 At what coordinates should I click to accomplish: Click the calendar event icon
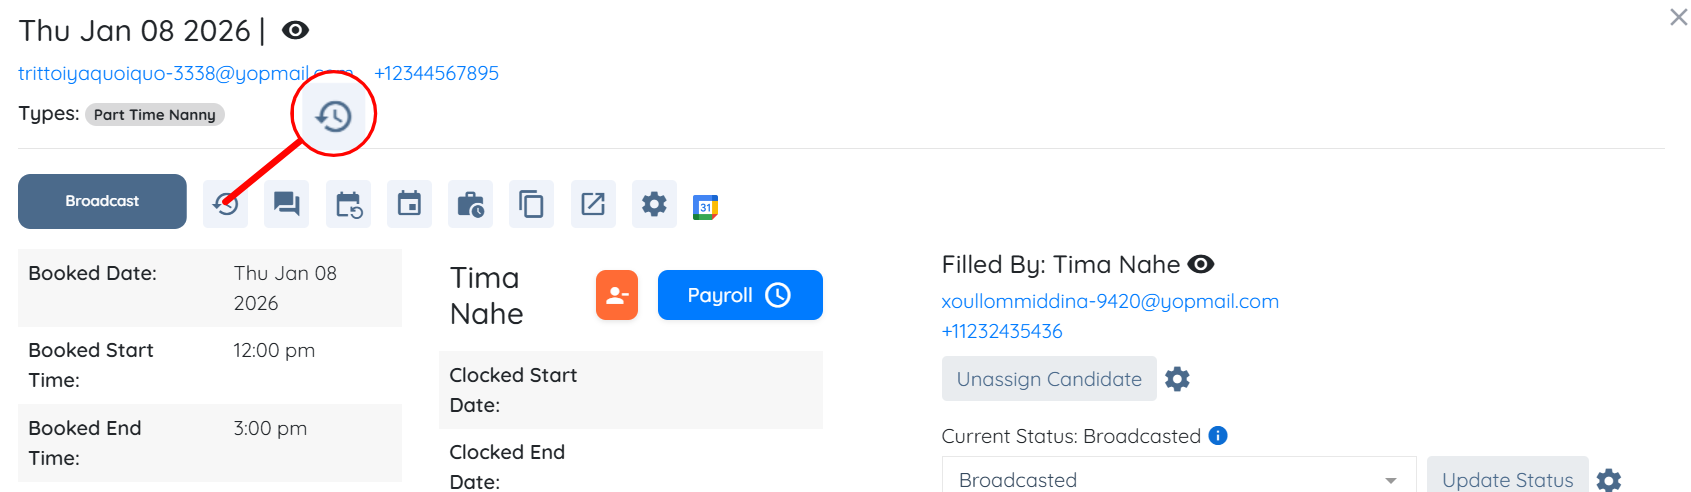(x=409, y=205)
